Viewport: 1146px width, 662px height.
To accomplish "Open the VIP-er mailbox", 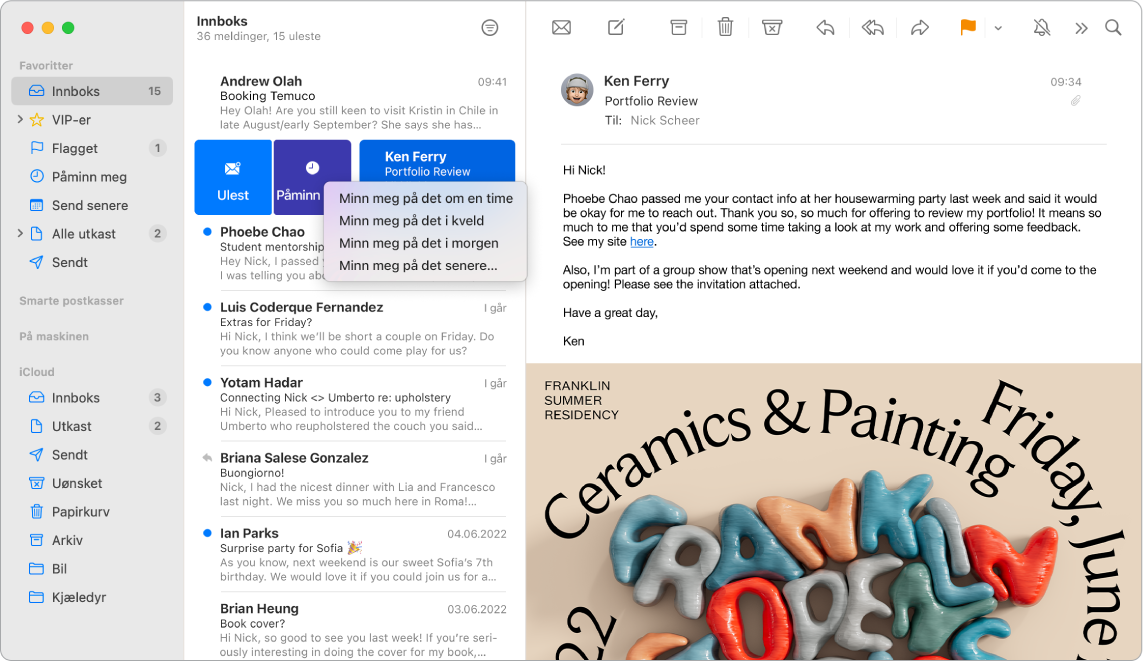I will (x=92, y=120).
